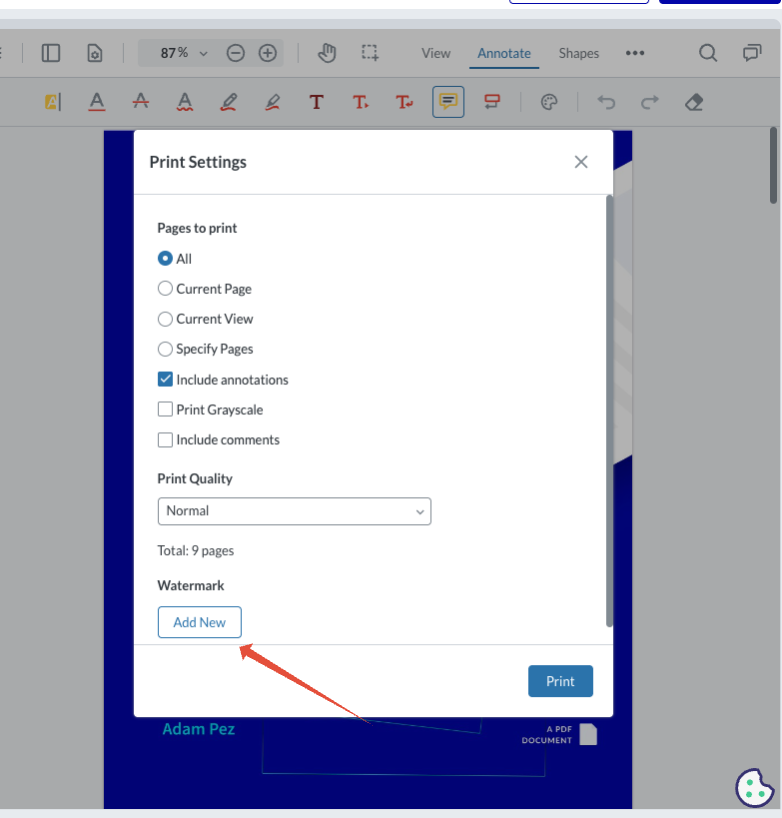Enable Print Grayscale checkbox
The width and height of the screenshot is (782, 818).
[166, 410]
